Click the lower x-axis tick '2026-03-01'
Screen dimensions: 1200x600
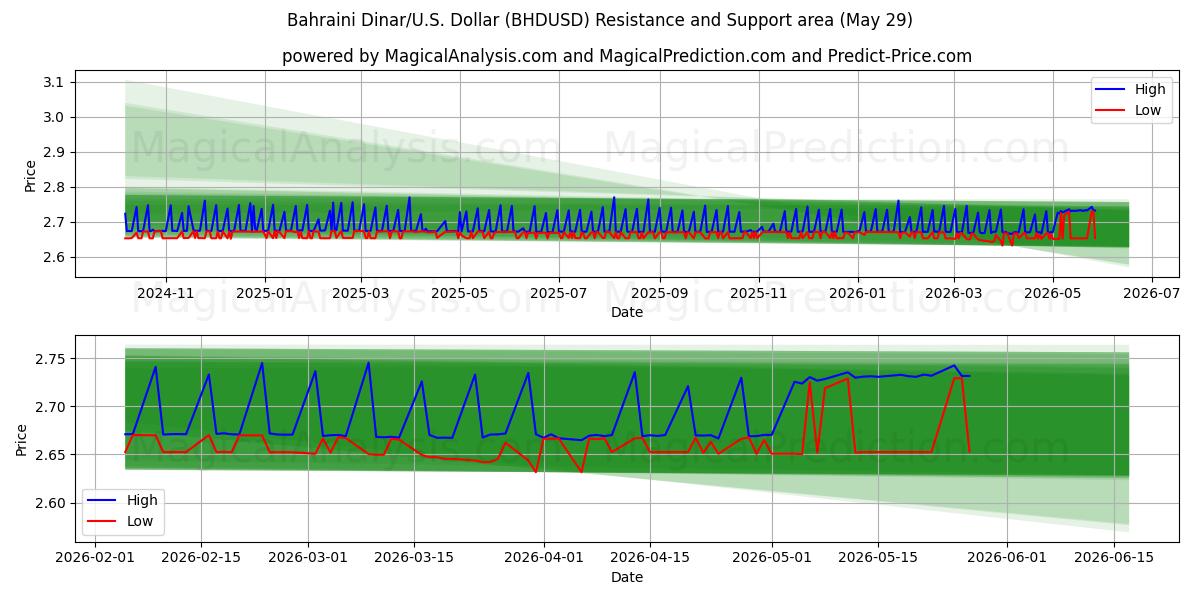(x=308, y=558)
